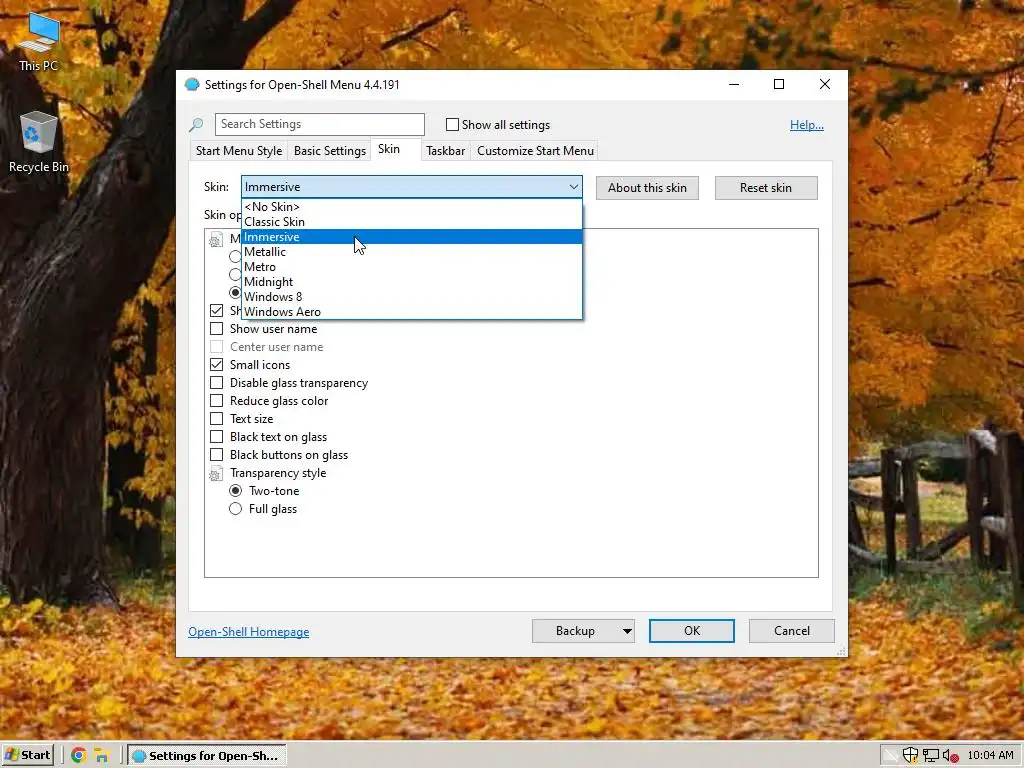Click the Skin tab
This screenshot has height=768, width=1024.
[x=389, y=149]
